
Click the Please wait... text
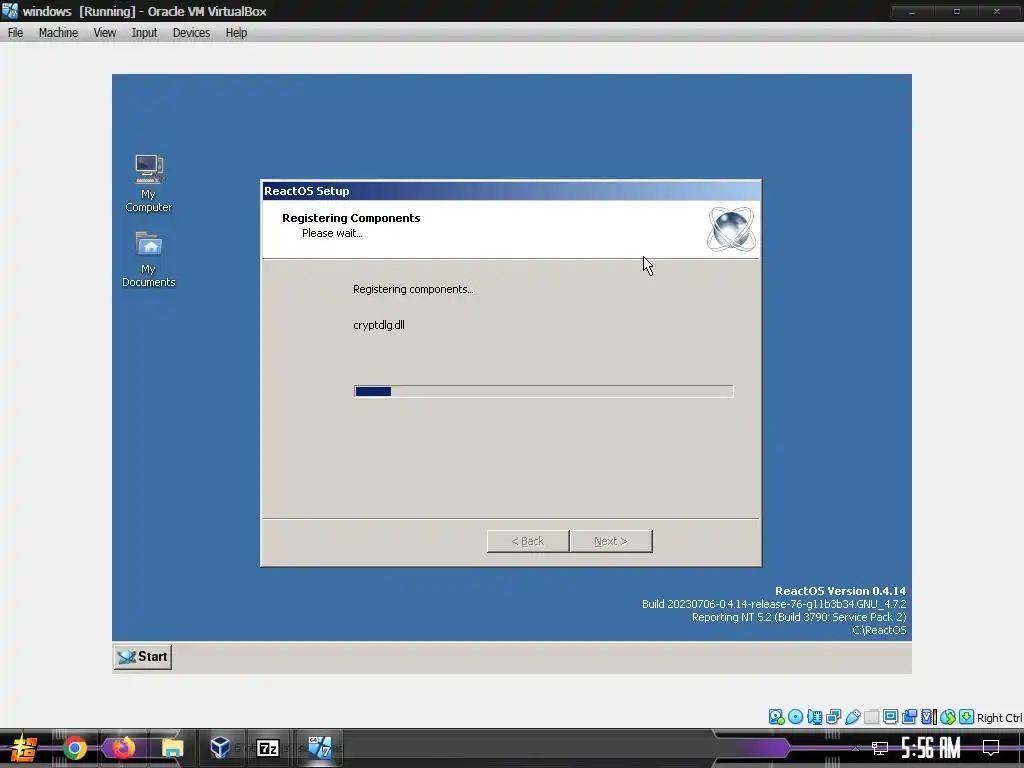(x=332, y=233)
